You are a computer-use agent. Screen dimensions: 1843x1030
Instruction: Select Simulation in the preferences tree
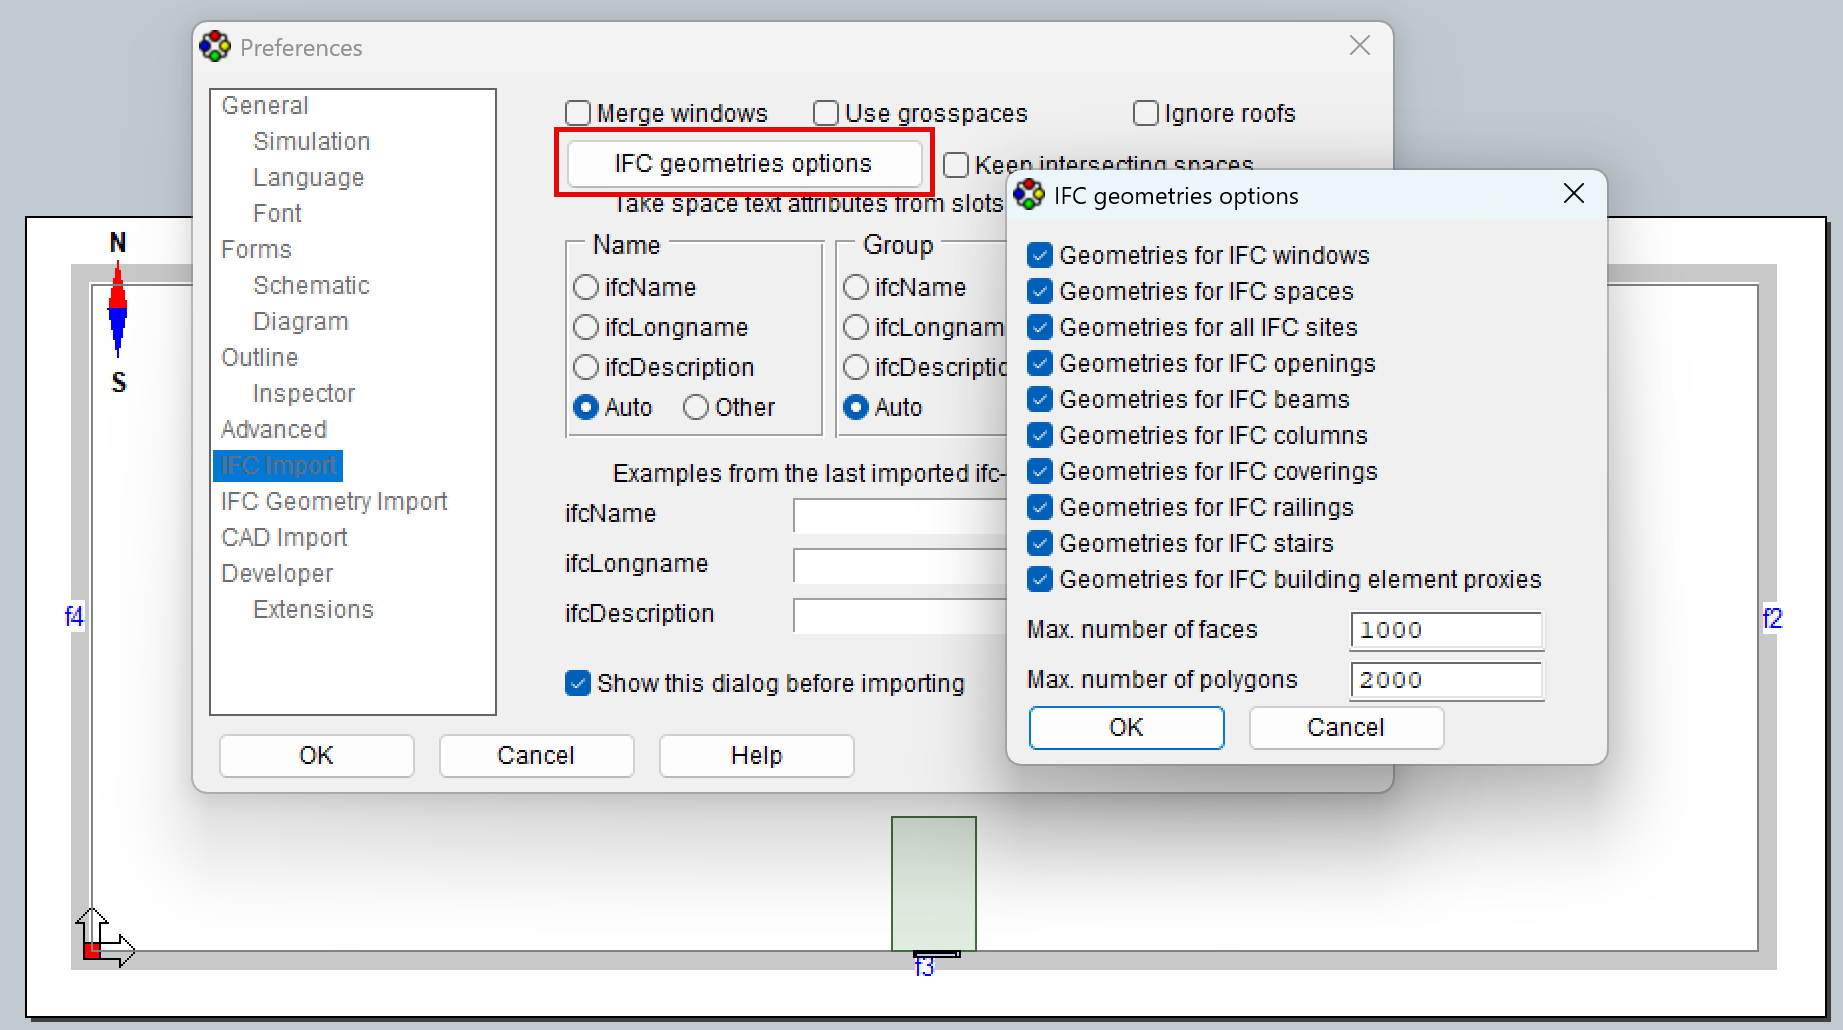point(311,141)
